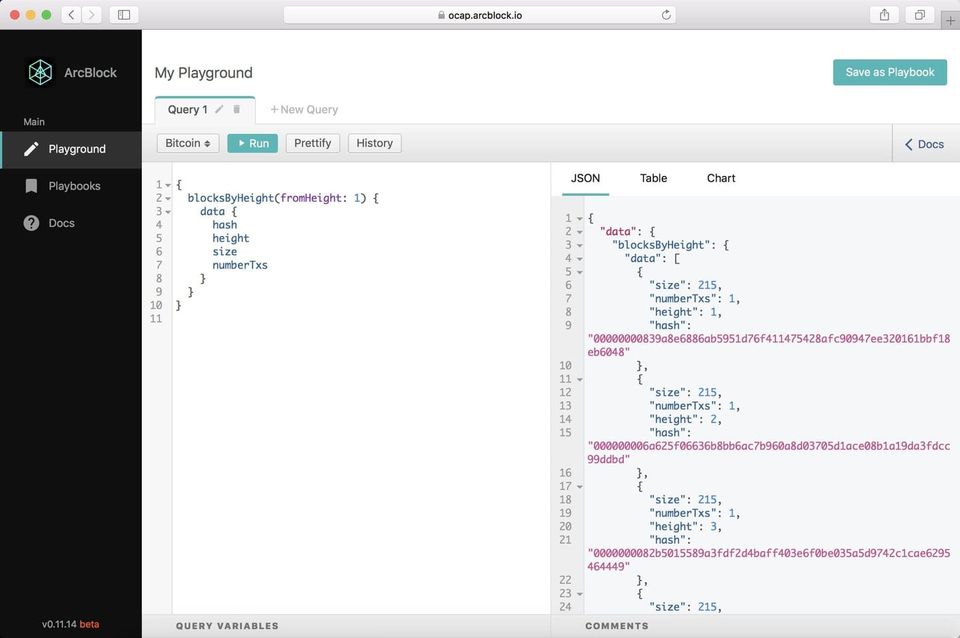This screenshot has width=960, height=638.
Task: Collapse the blocksByHeight fold arrow in query editor
Action: 168,199
